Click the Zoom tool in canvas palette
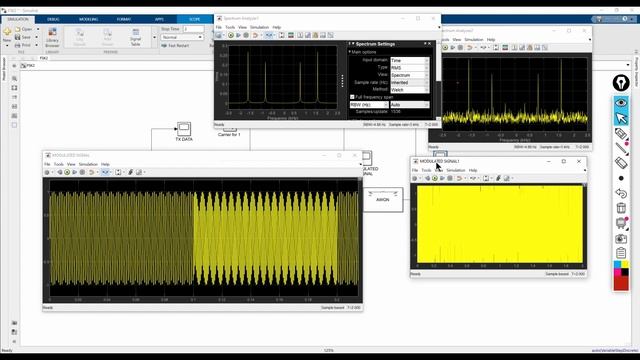 14,78
